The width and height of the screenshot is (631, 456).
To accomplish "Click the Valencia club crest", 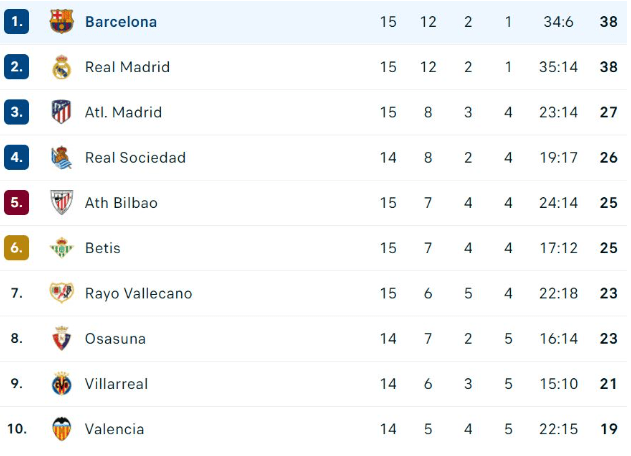I will pyautogui.click(x=61, y=429).
